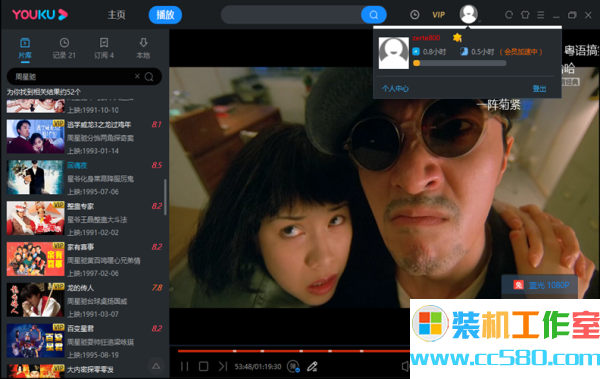Switch to the 记录 21 history tab
The width and height of the screenshot is (600, 379).
click(64, 48)
